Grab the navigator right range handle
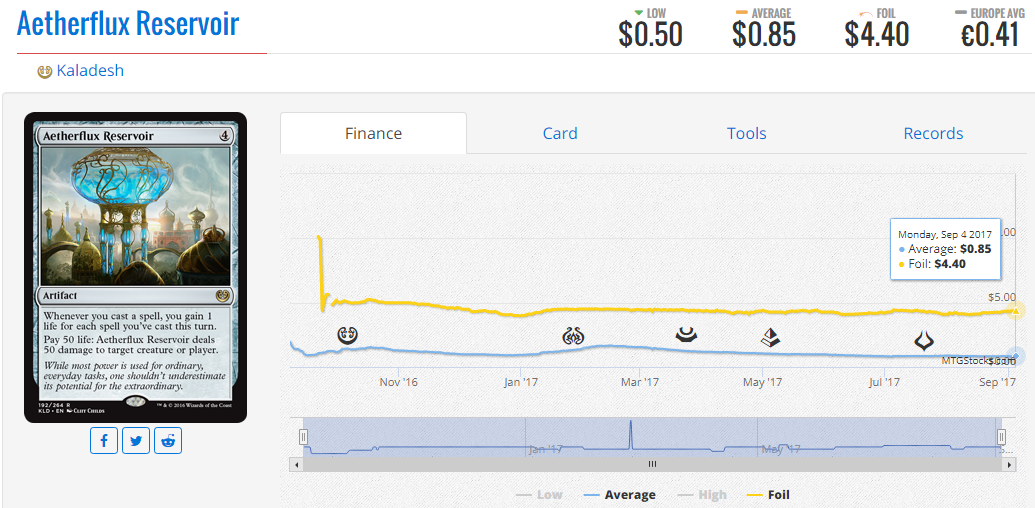Image resolution: width=1035 pixels, height=508 pixels. click(1001, 437)
